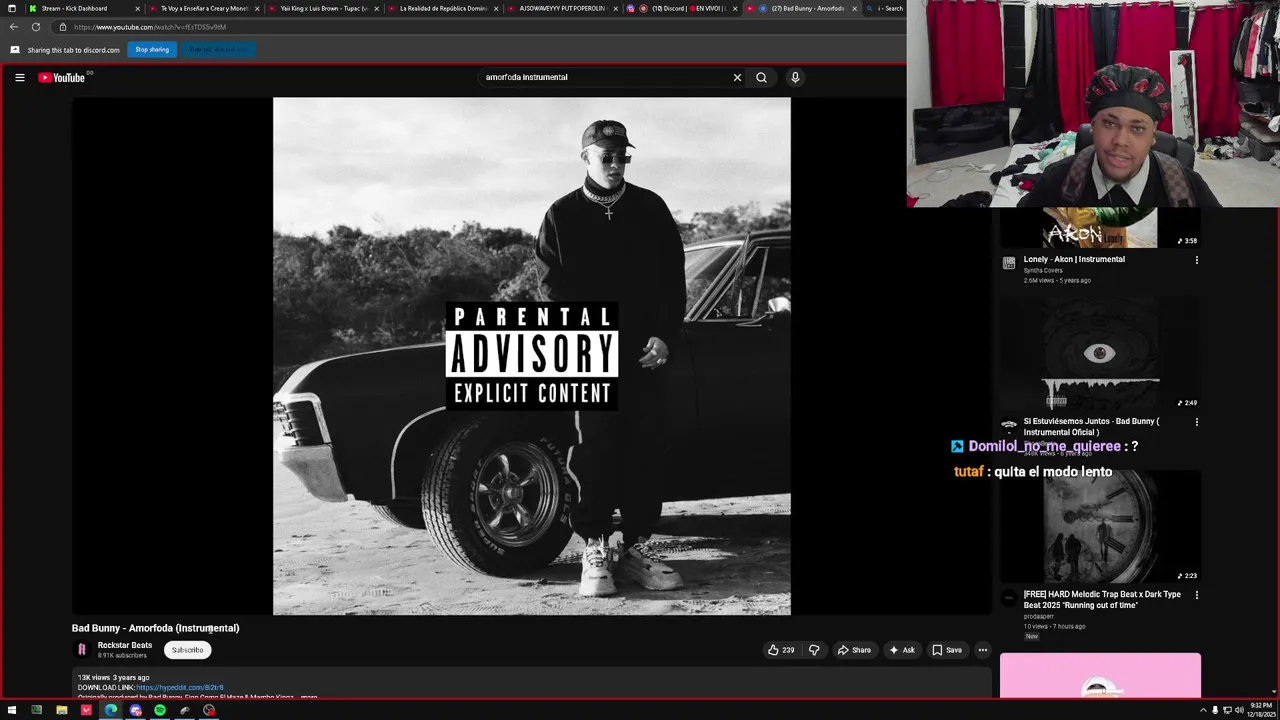Subscribe to Rockstar Beats channel
Image resolution: width=1280 pixels, height=720 pixels.
tap(187, 650)
